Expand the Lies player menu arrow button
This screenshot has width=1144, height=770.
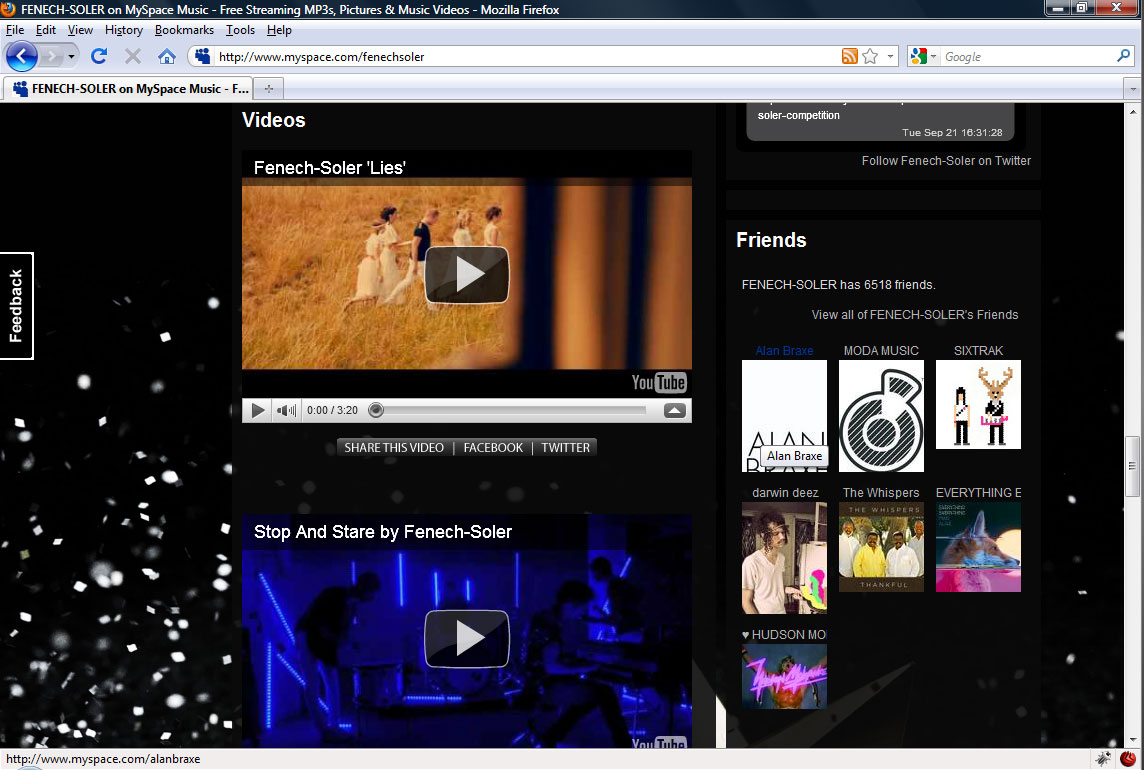click(675, 410)
